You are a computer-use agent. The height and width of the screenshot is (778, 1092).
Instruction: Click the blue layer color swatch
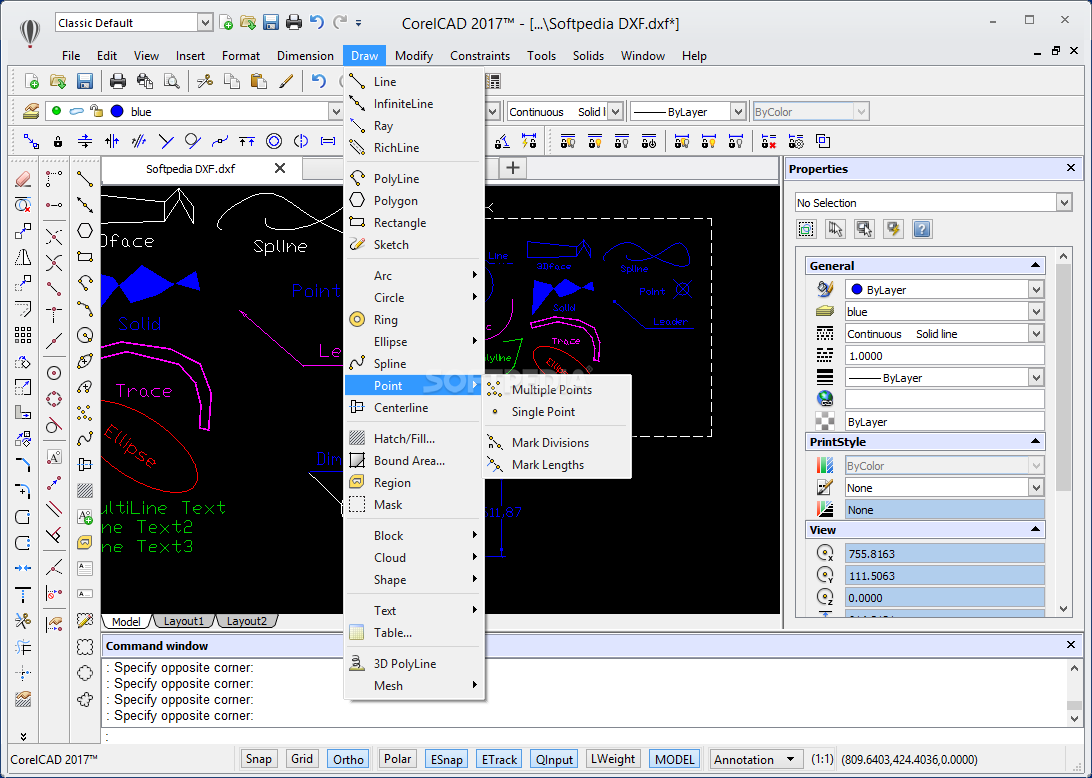point(117,111)
